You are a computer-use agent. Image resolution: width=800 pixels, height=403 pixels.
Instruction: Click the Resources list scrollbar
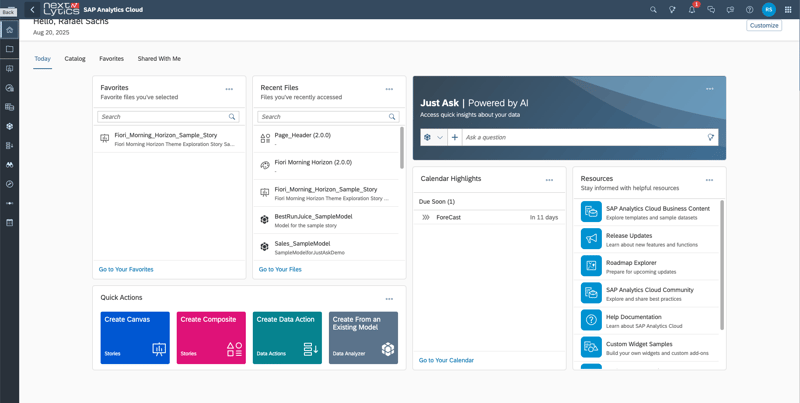[722, 265]
